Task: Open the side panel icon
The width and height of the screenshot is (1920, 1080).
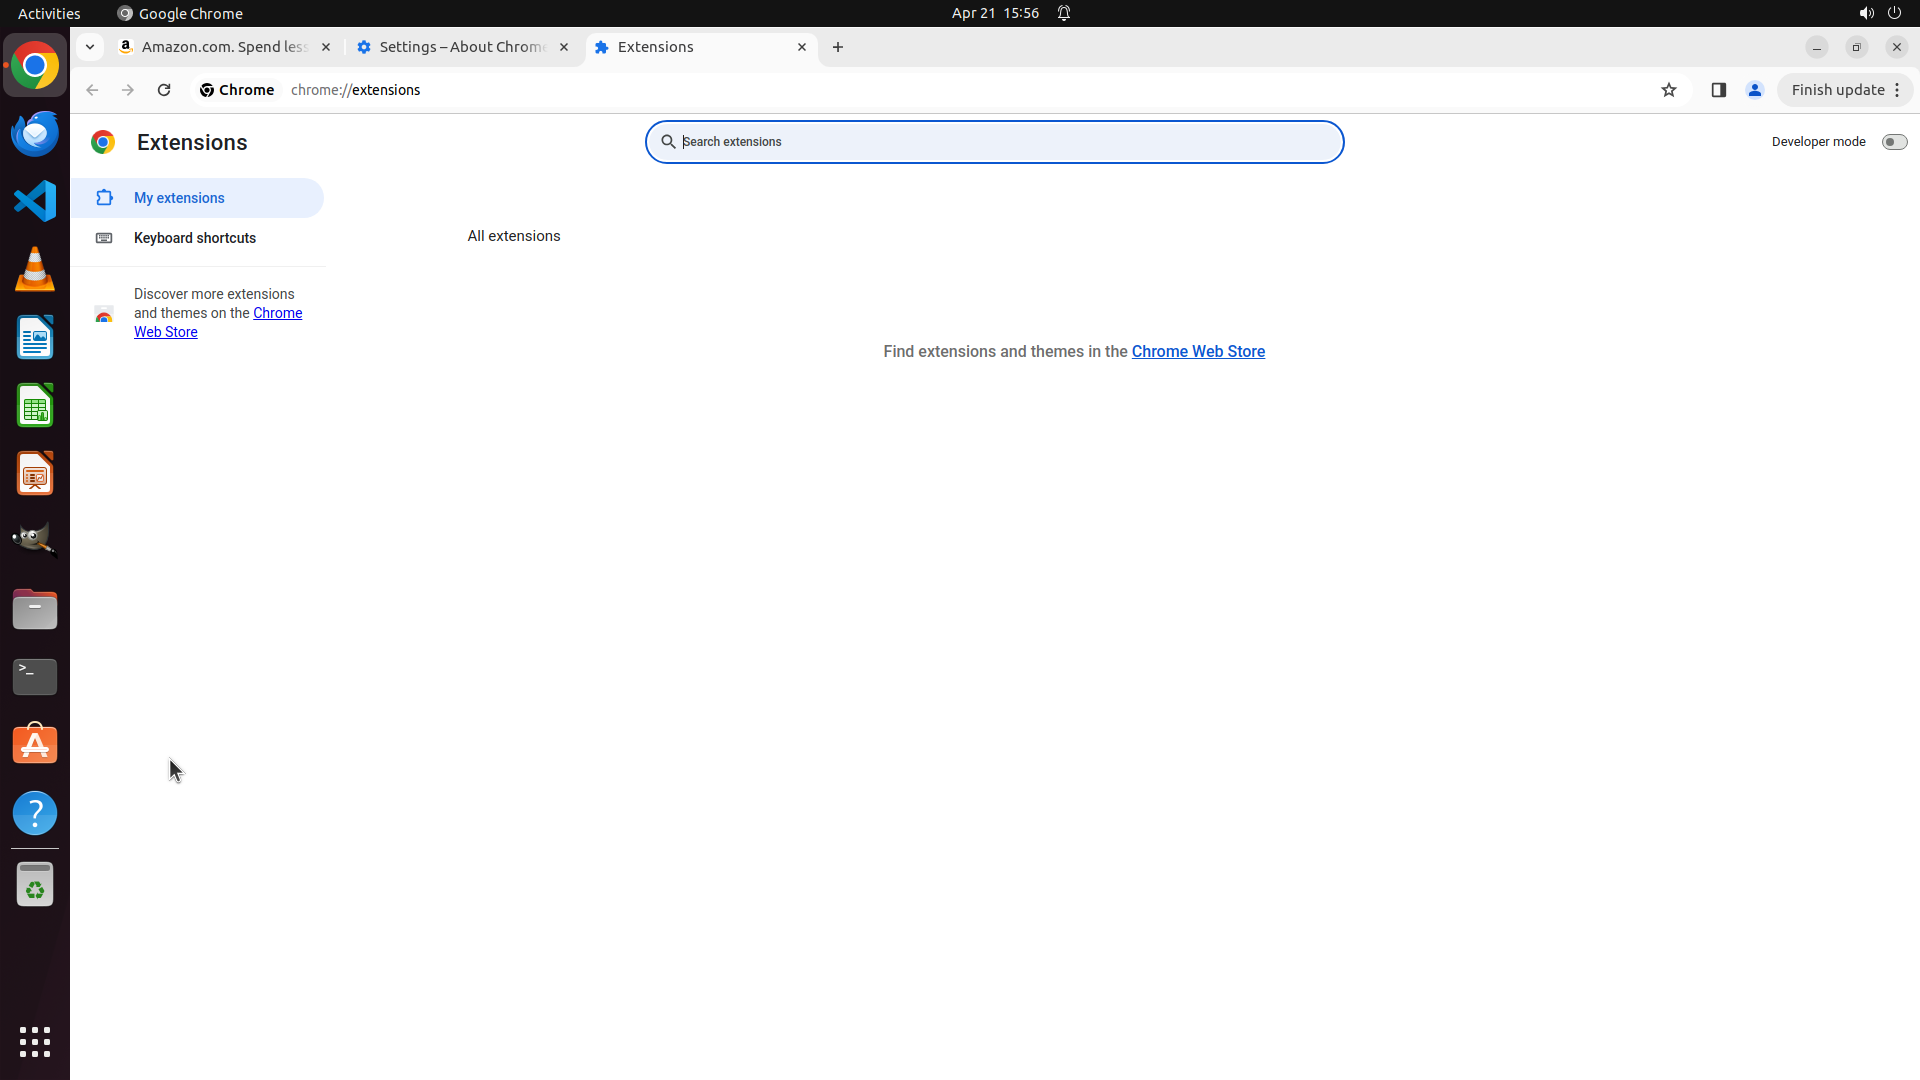Action: pyautogui.click(x=1718, y=90)
